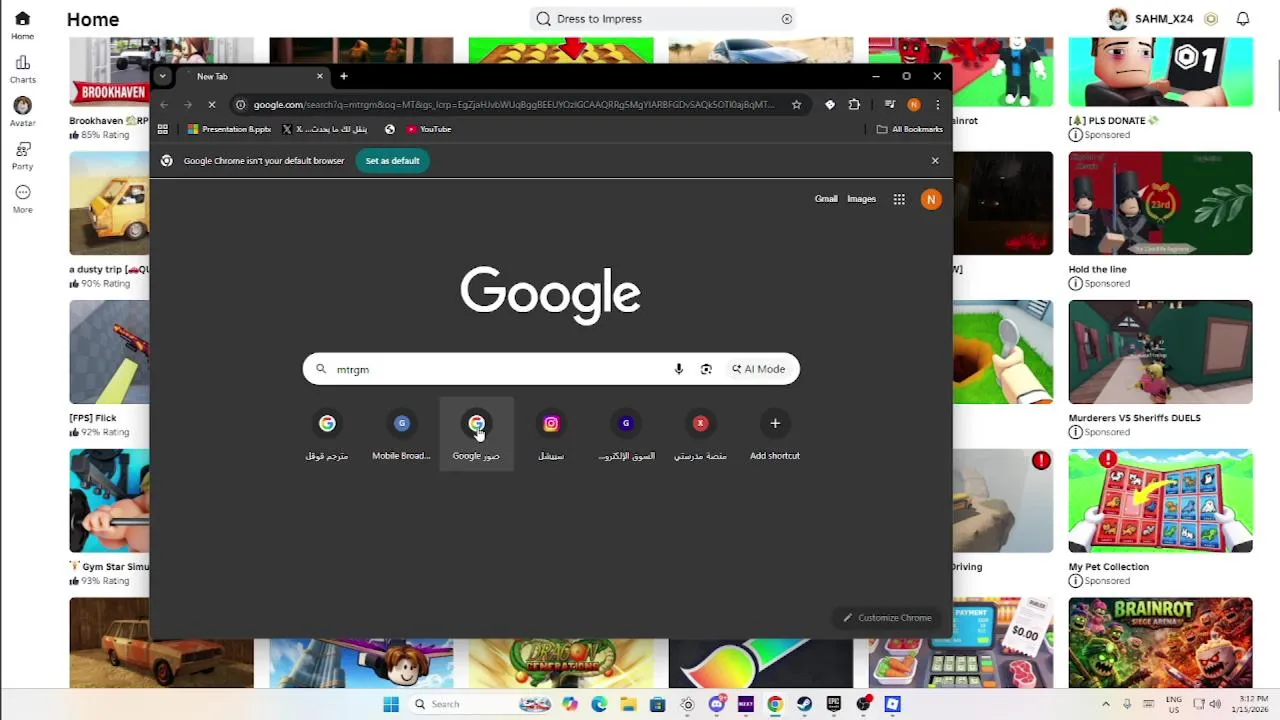1280x720 pixels.
Task: Clear the Roblox search box text
Action: coord(787,19)
